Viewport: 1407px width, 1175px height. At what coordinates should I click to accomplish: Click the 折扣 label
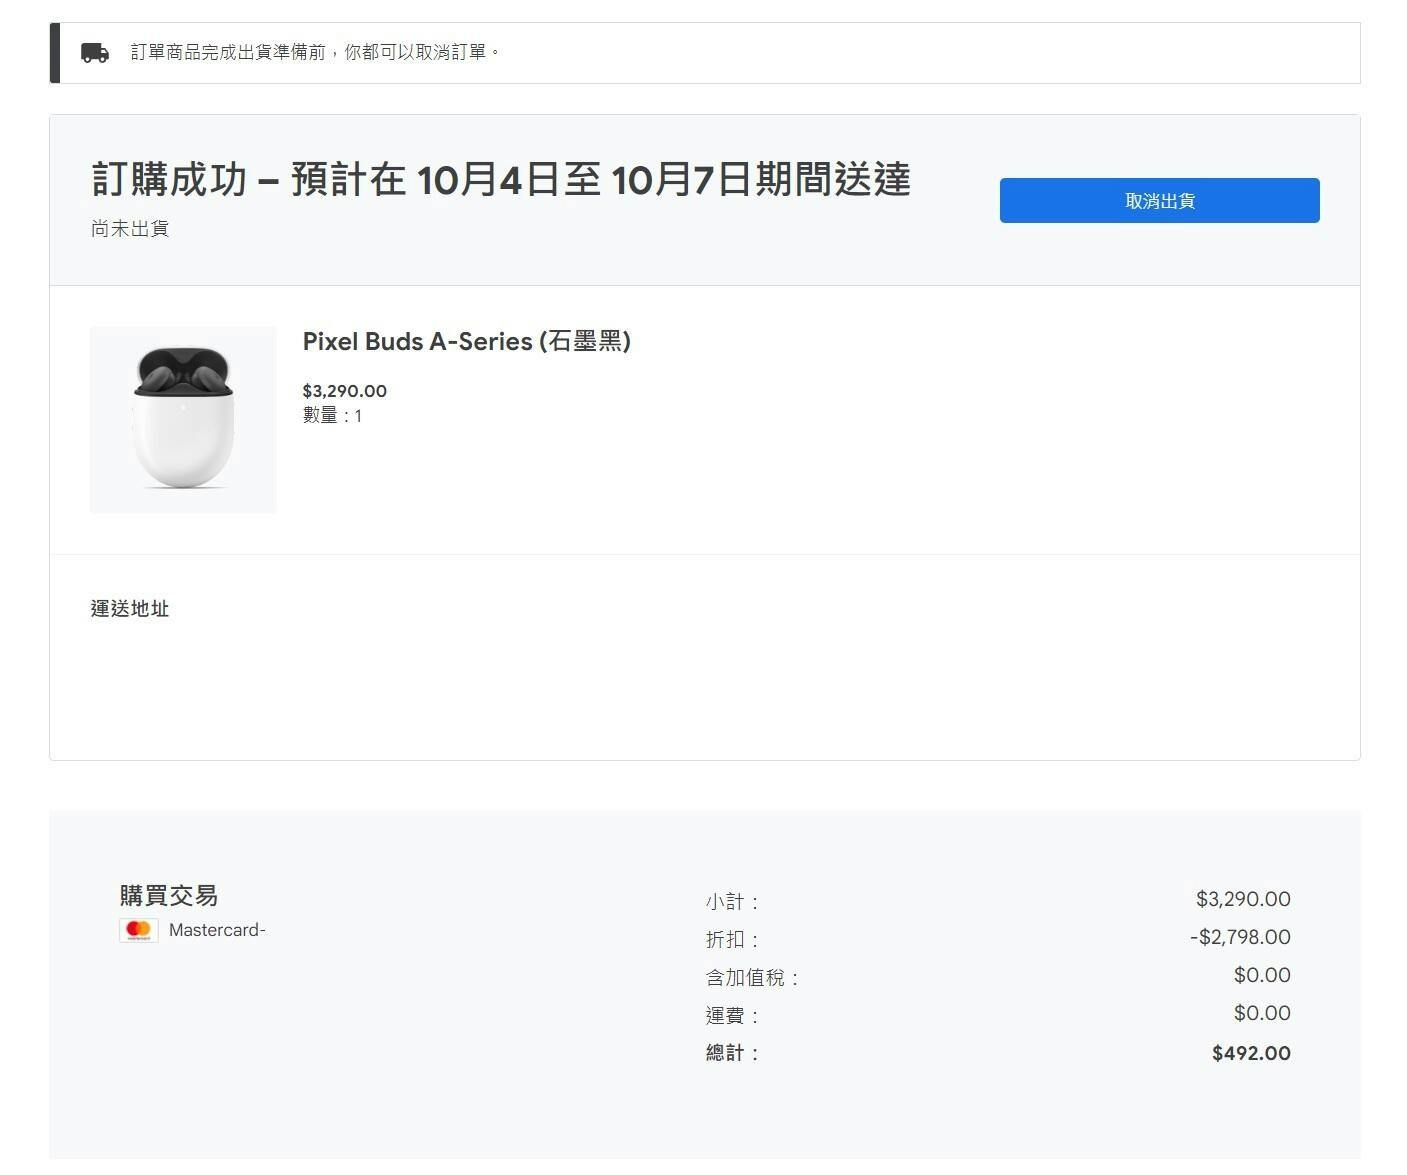[733, 939]
